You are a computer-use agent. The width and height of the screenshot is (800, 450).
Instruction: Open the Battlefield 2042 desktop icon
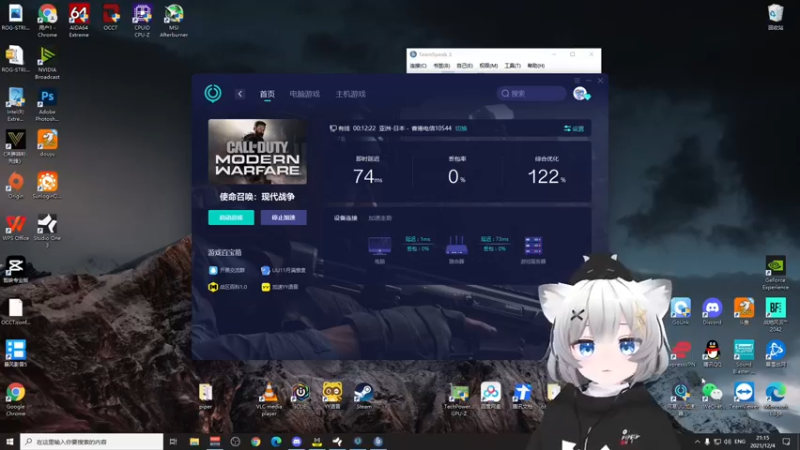coord(775,314)
